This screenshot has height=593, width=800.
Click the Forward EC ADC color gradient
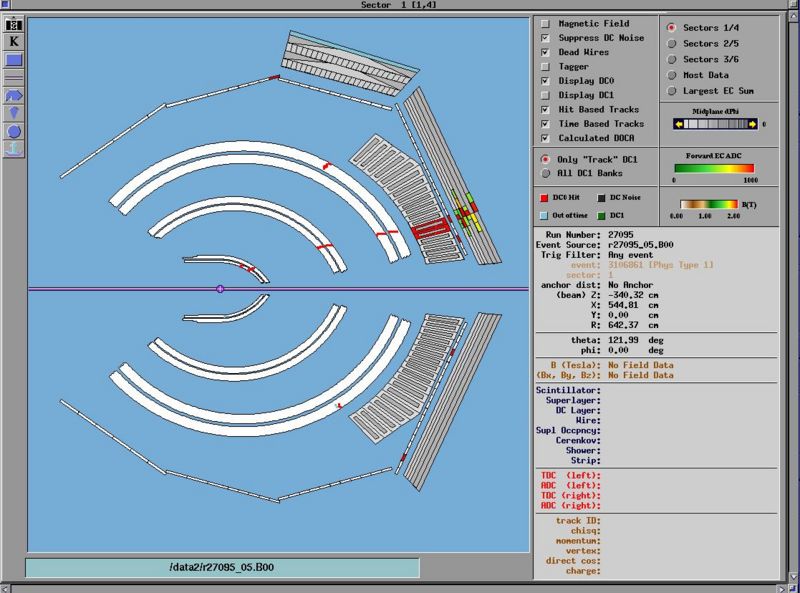714,168
